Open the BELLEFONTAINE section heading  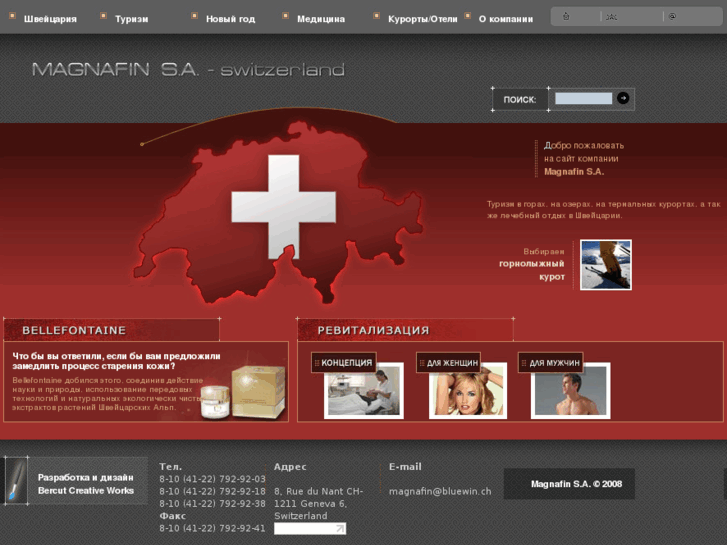(74, 330)
